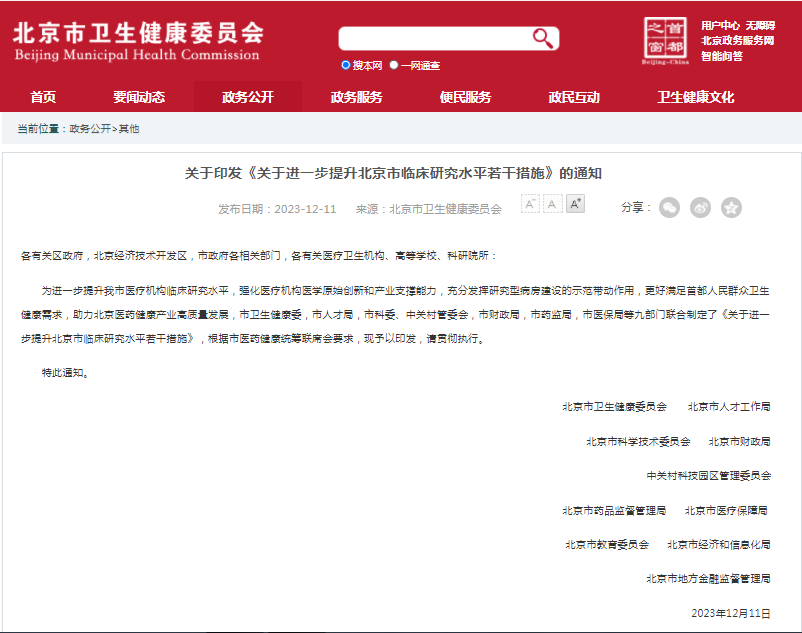The width and height of the screenshot is (802, 633).
Task: Share to Qzone with the star icon
Action: click(x=732, y=207)
